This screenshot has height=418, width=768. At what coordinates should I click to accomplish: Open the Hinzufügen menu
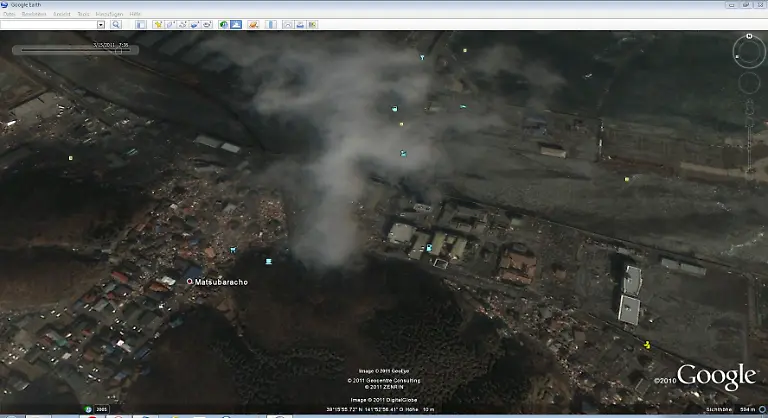point(109,14)
